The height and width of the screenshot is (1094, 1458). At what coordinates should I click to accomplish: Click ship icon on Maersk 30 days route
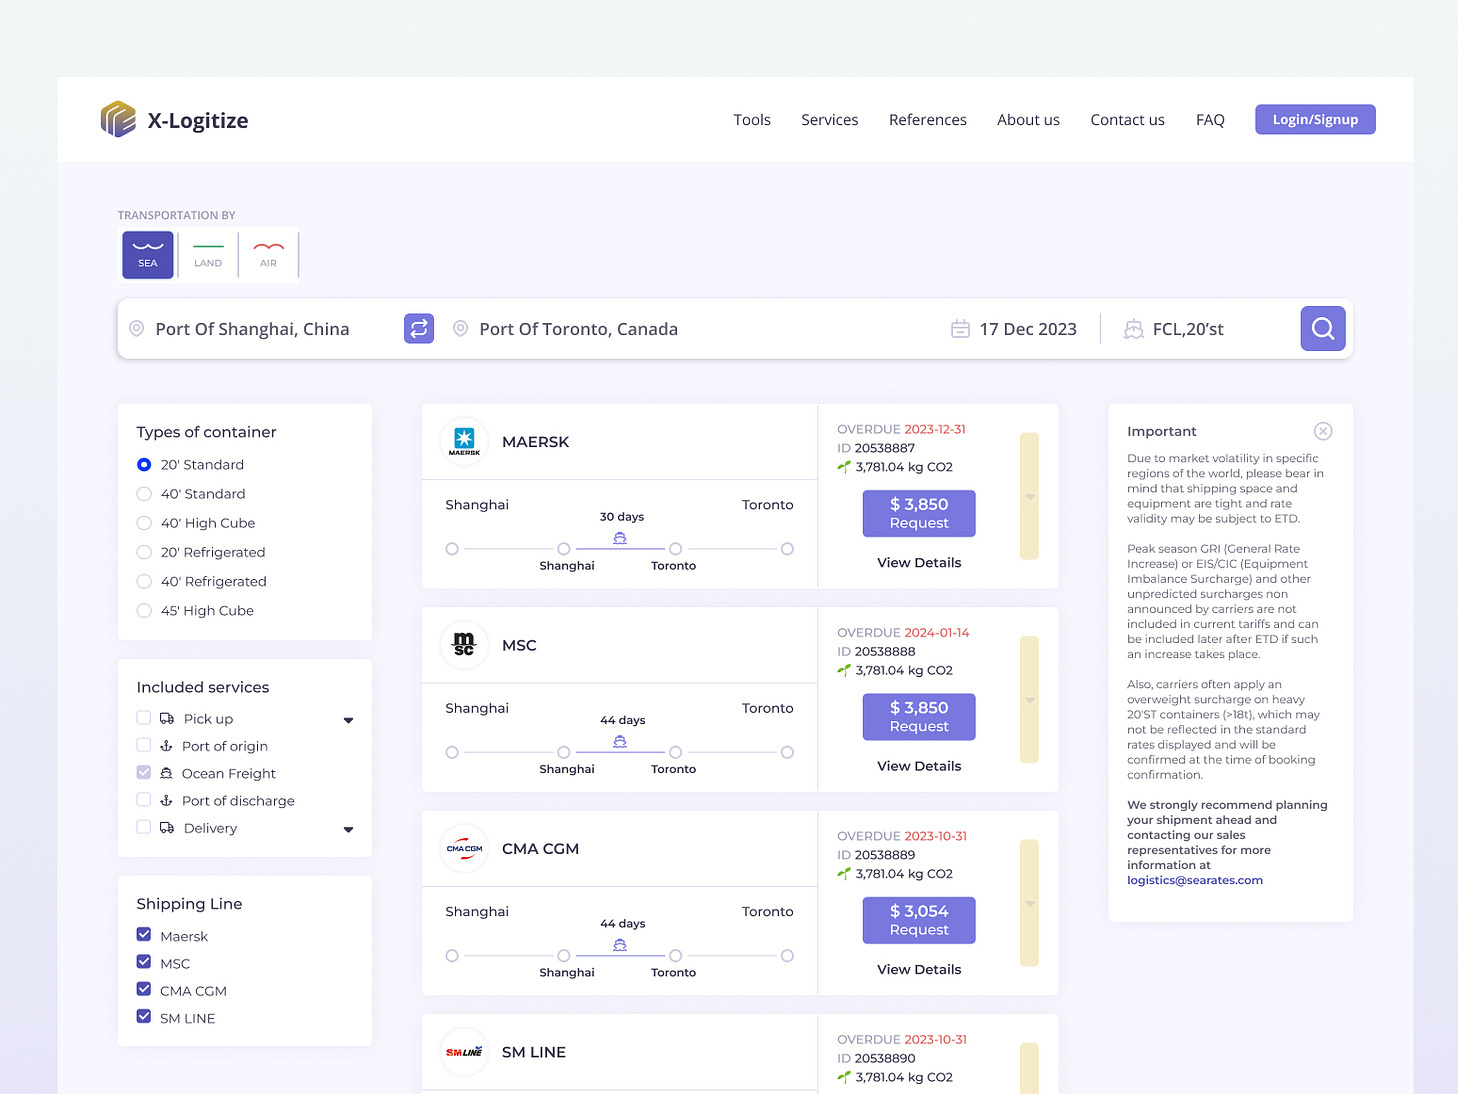pos(620,538)
